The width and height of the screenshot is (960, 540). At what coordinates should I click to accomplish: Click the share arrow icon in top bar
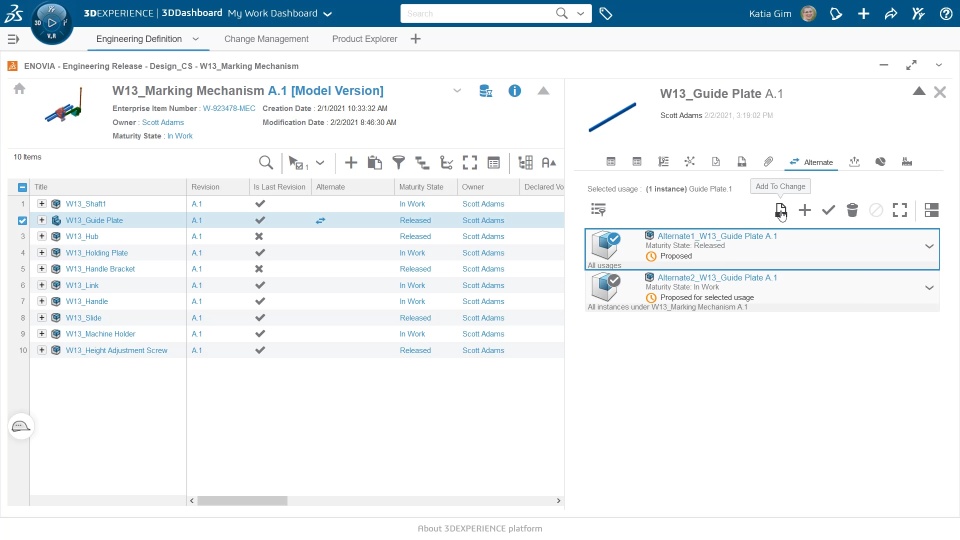pos(891,13)
